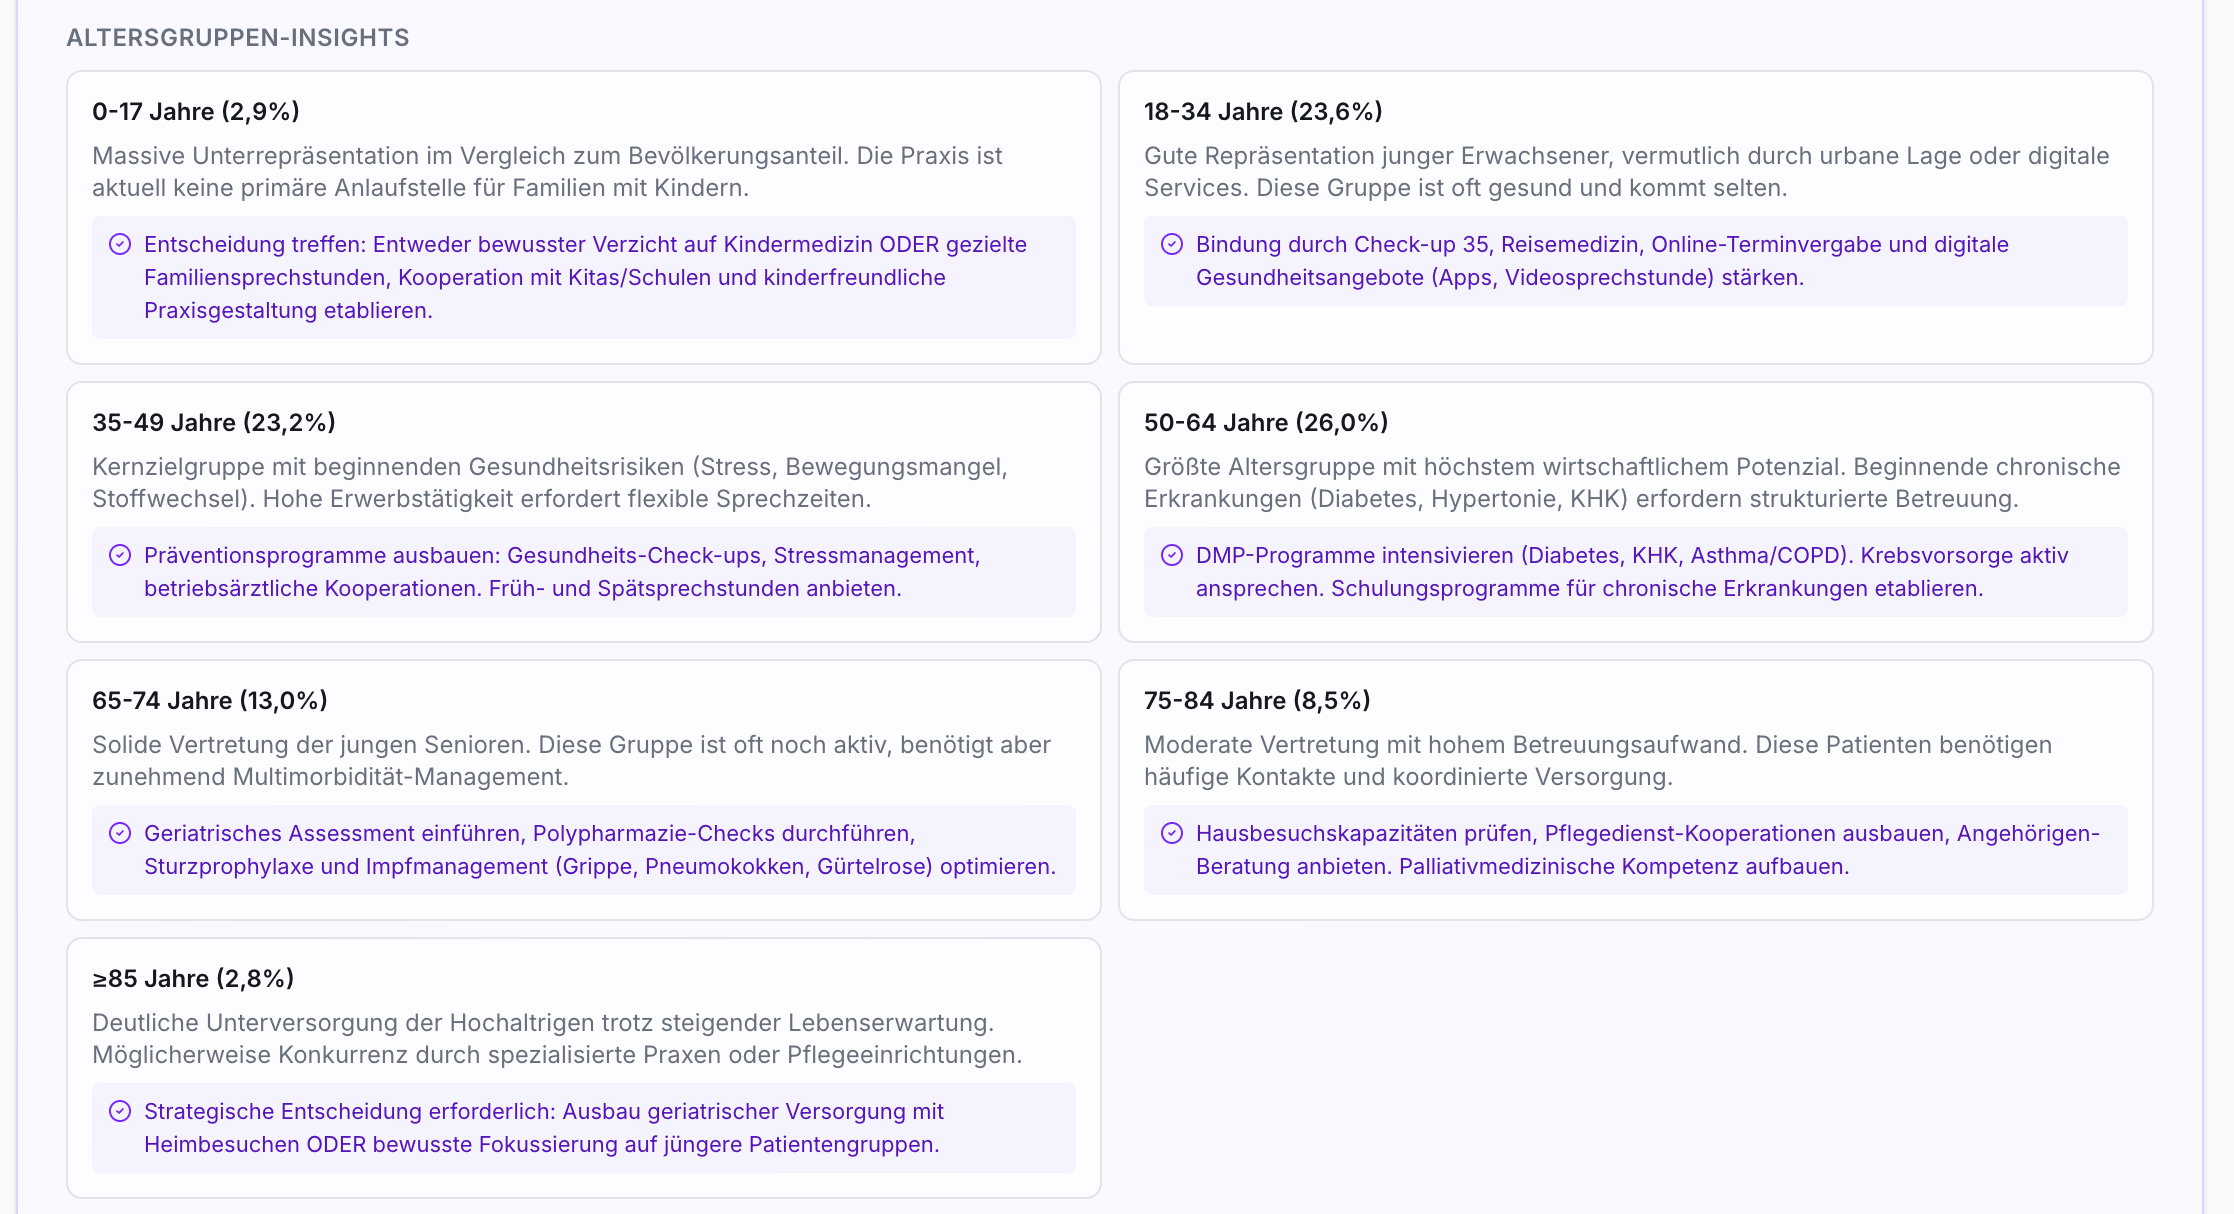Viewport: 2234px width, 1214px height.
Task: Click the purple recommendation text Geriatrisches Assessment einführen
Action: pyautogui.click(x=600, y=850)
